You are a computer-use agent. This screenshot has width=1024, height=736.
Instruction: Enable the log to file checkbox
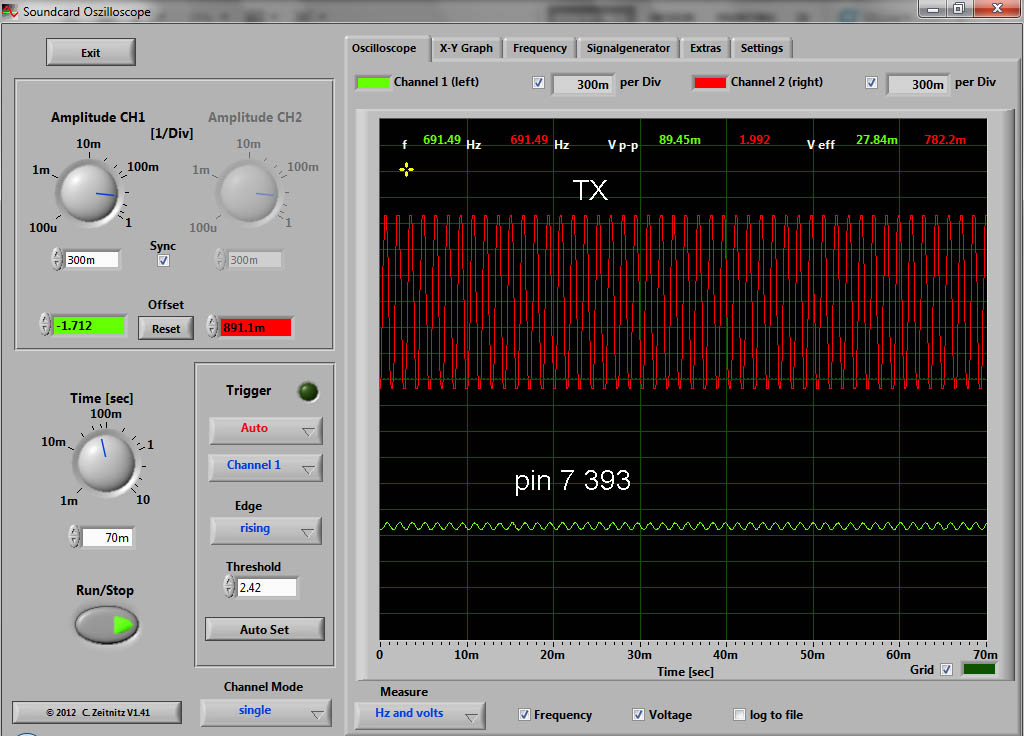(x=739, y=715)
